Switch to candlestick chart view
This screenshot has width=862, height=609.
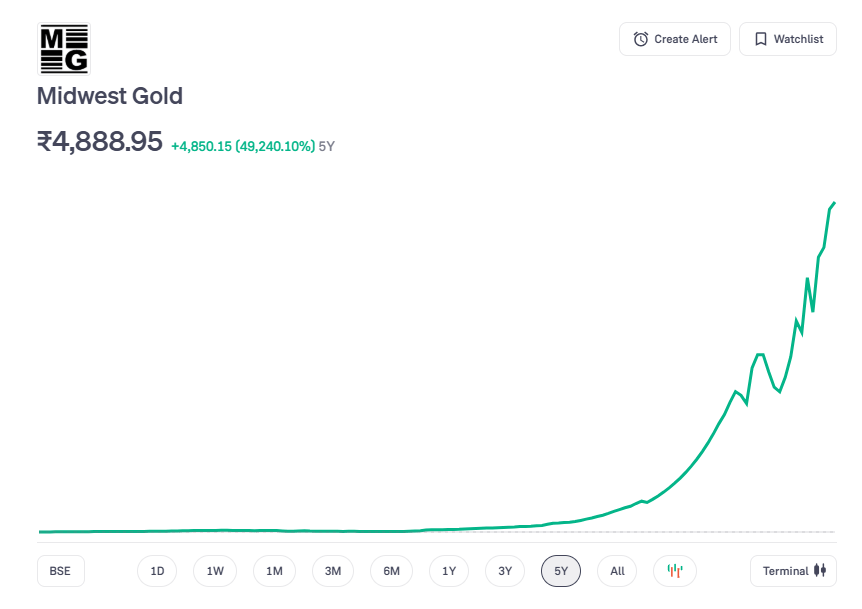[x=675, y=571]
